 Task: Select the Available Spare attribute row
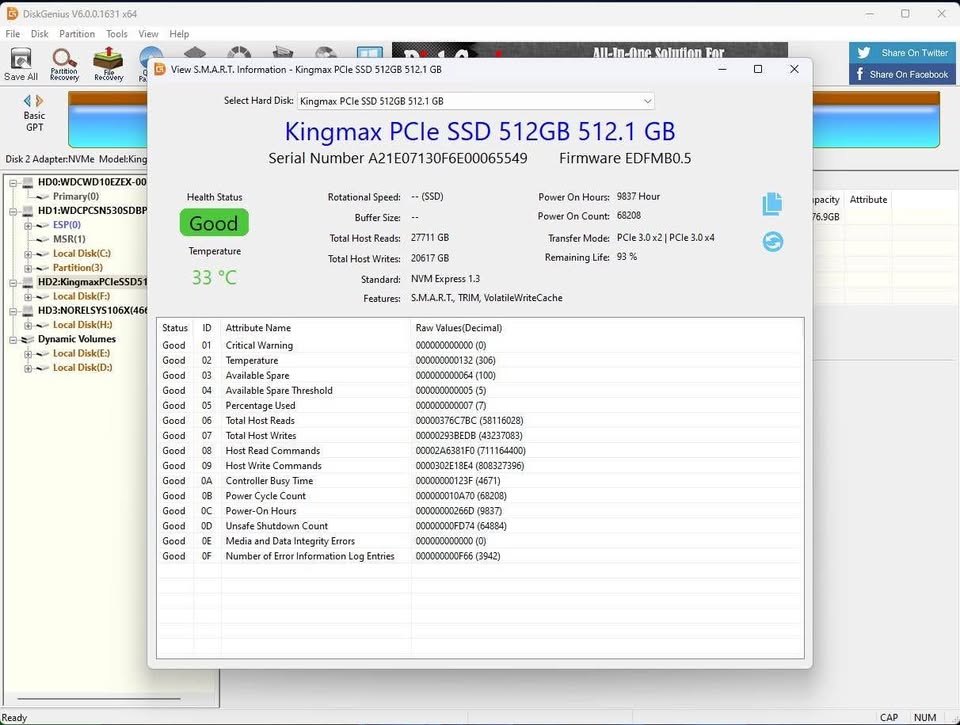pyautogui.click(x=480, y=375)
